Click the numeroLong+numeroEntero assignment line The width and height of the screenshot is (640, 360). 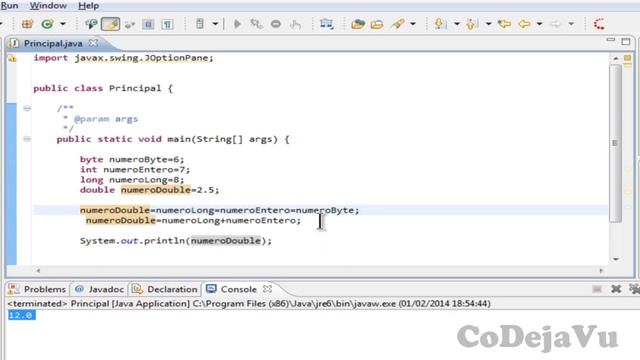tap(193, 220)
